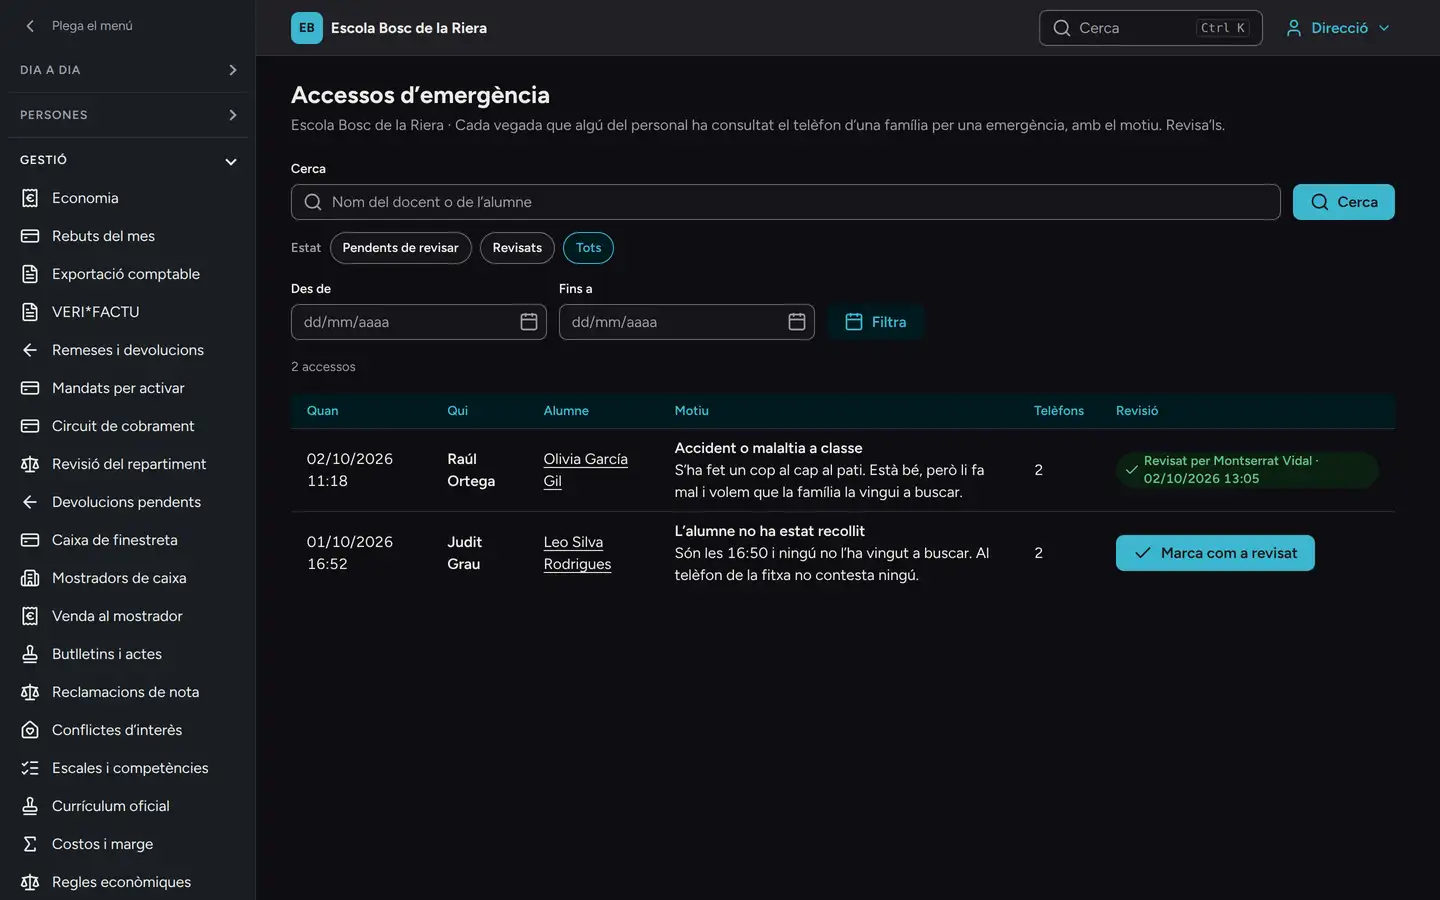
Task: Click the calendar icon in Des de field
Action: (x=529, y=321)
